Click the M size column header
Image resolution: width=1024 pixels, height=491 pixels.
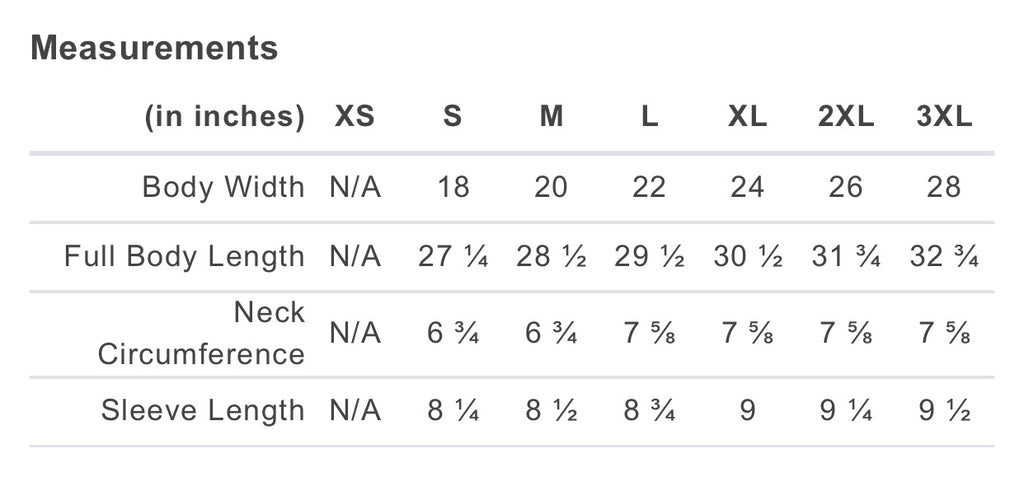pos(551,117)
